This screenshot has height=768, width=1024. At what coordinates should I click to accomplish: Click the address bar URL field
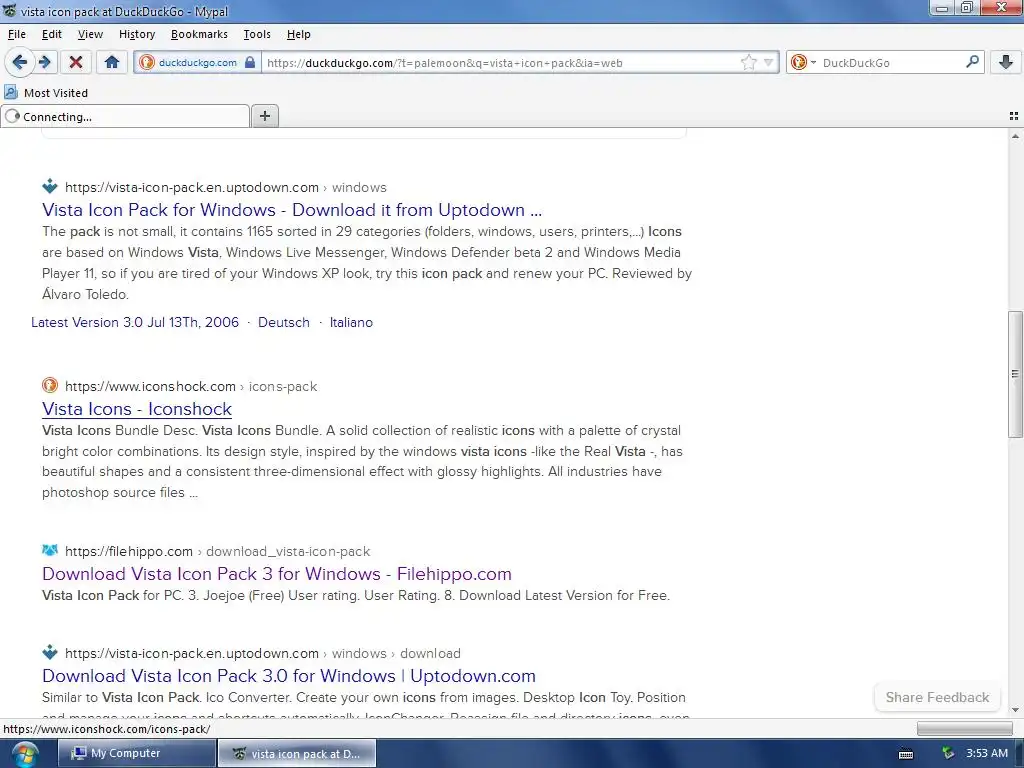click(x=500, y=63)
